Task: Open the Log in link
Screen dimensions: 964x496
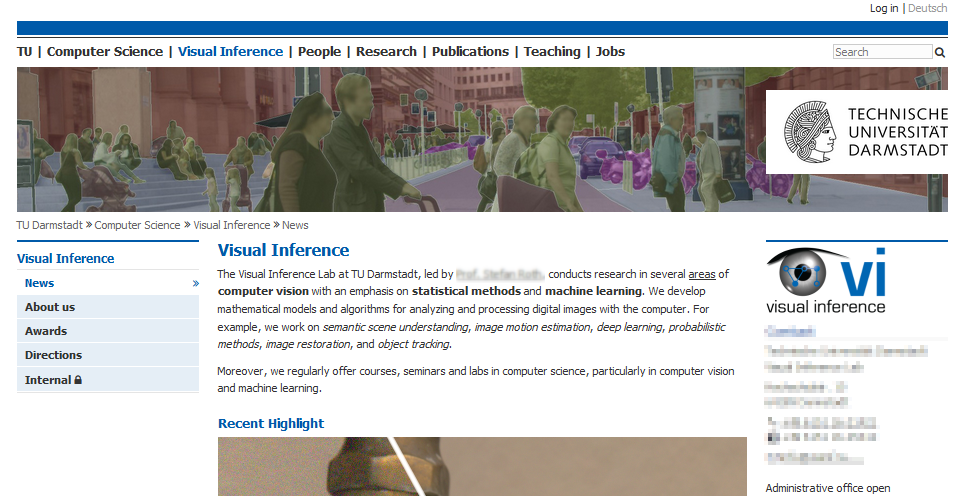Action: [883, 8]
